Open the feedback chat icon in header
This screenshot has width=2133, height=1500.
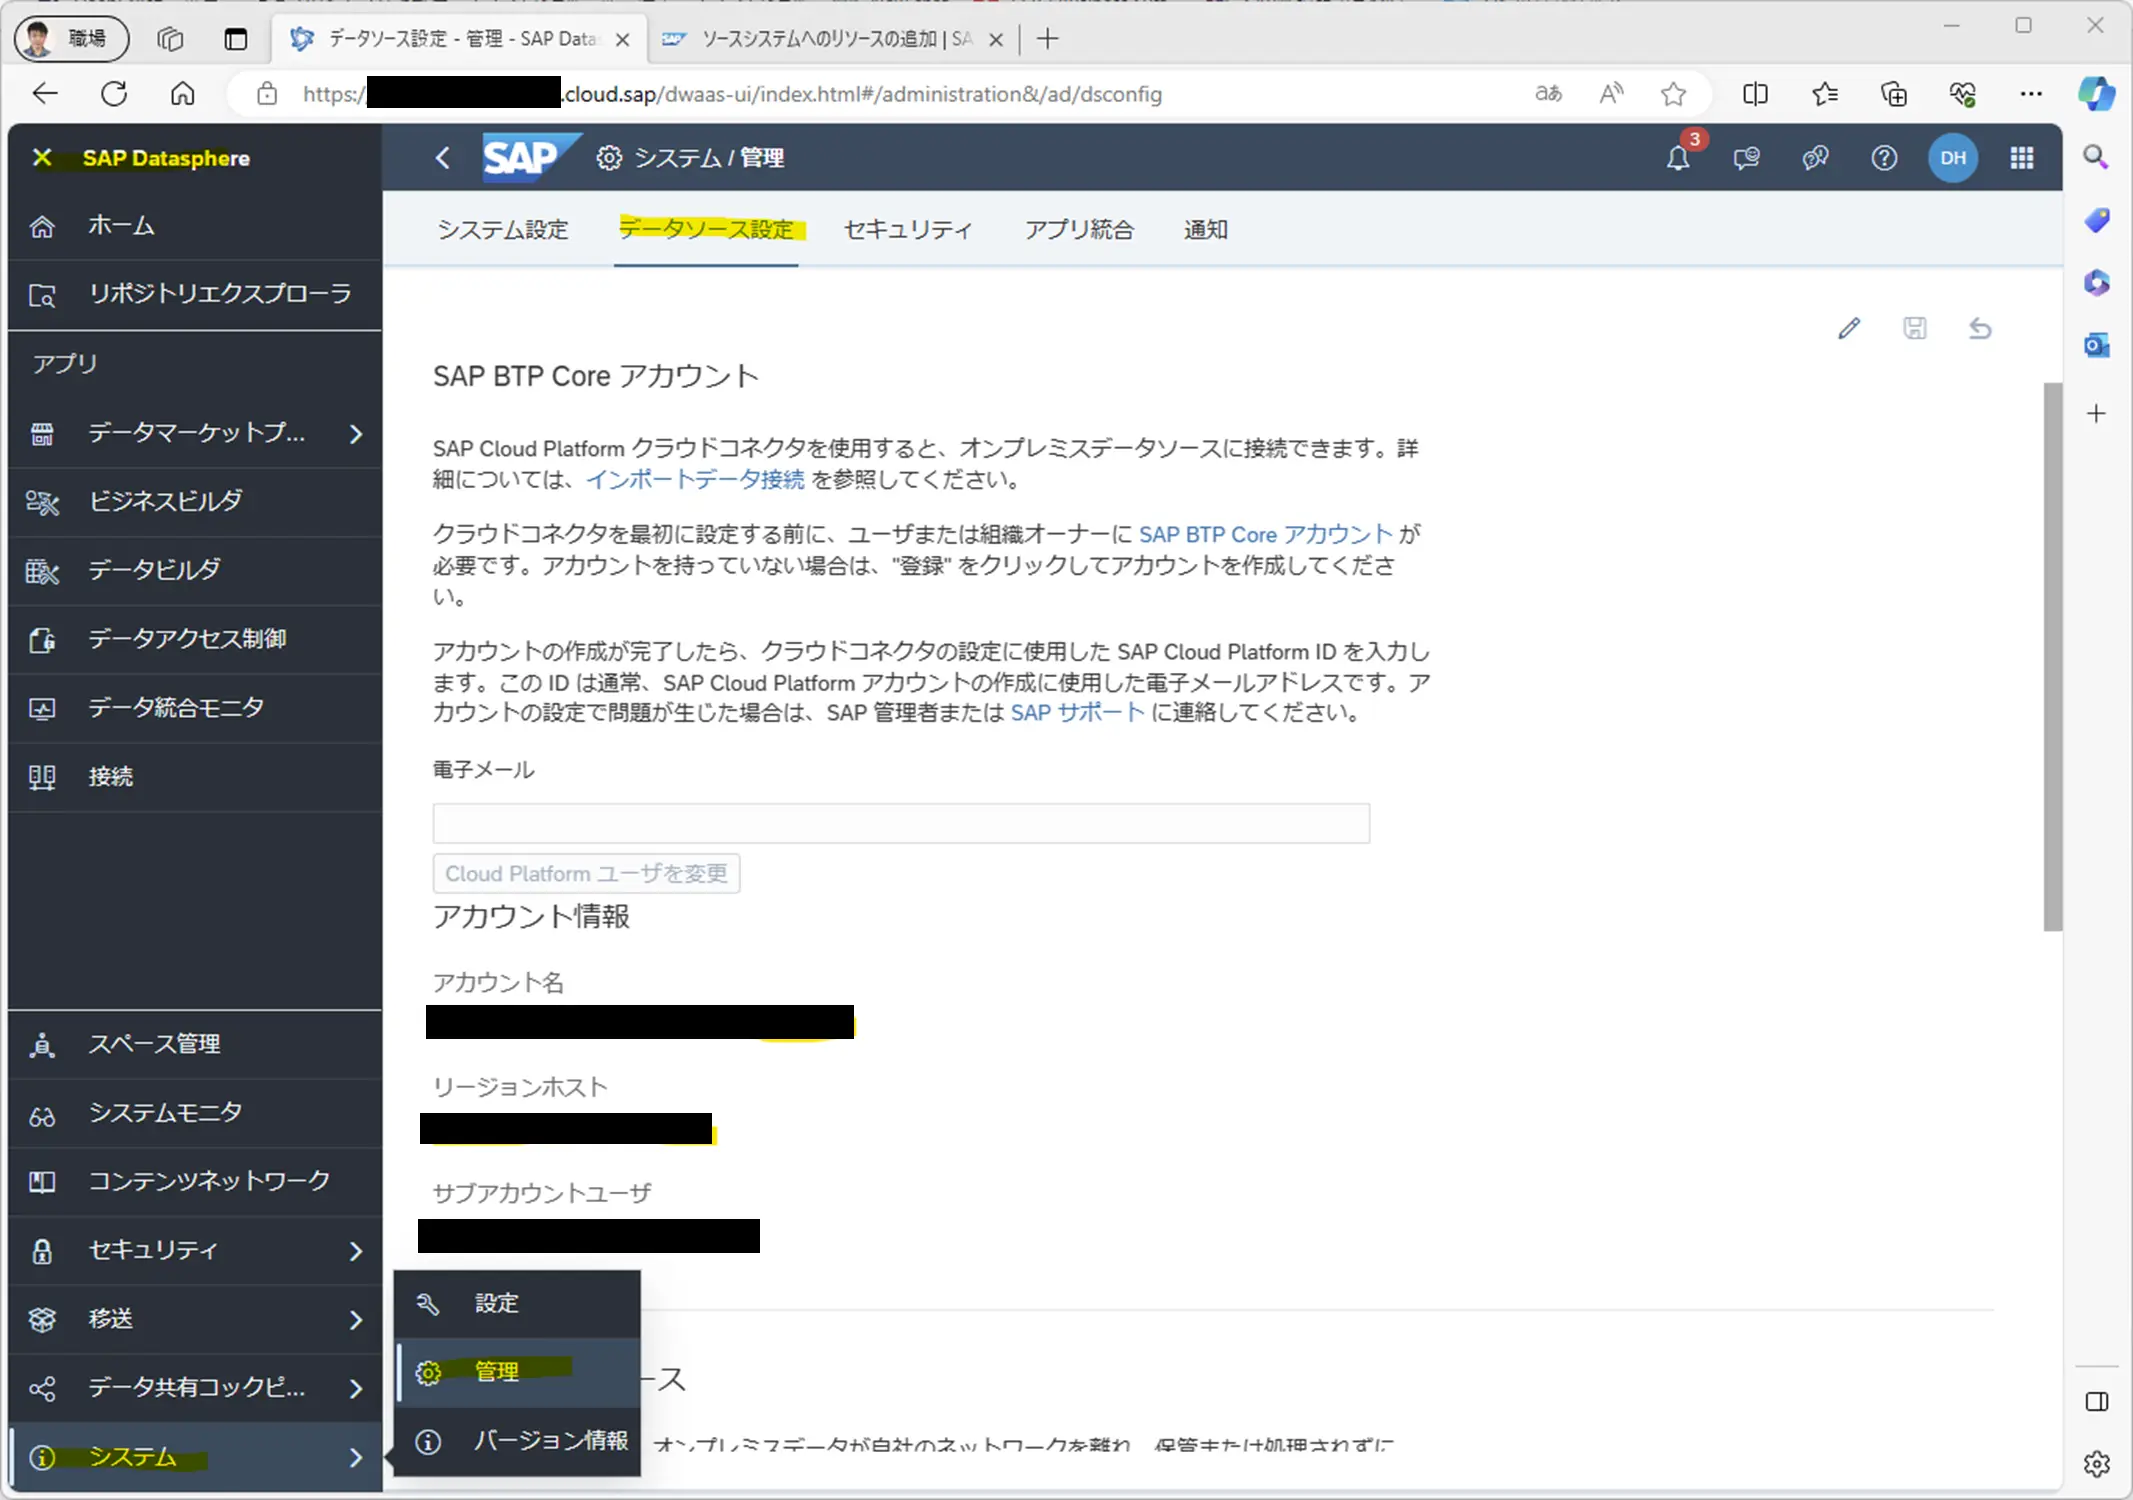(x=1746, y=158)
